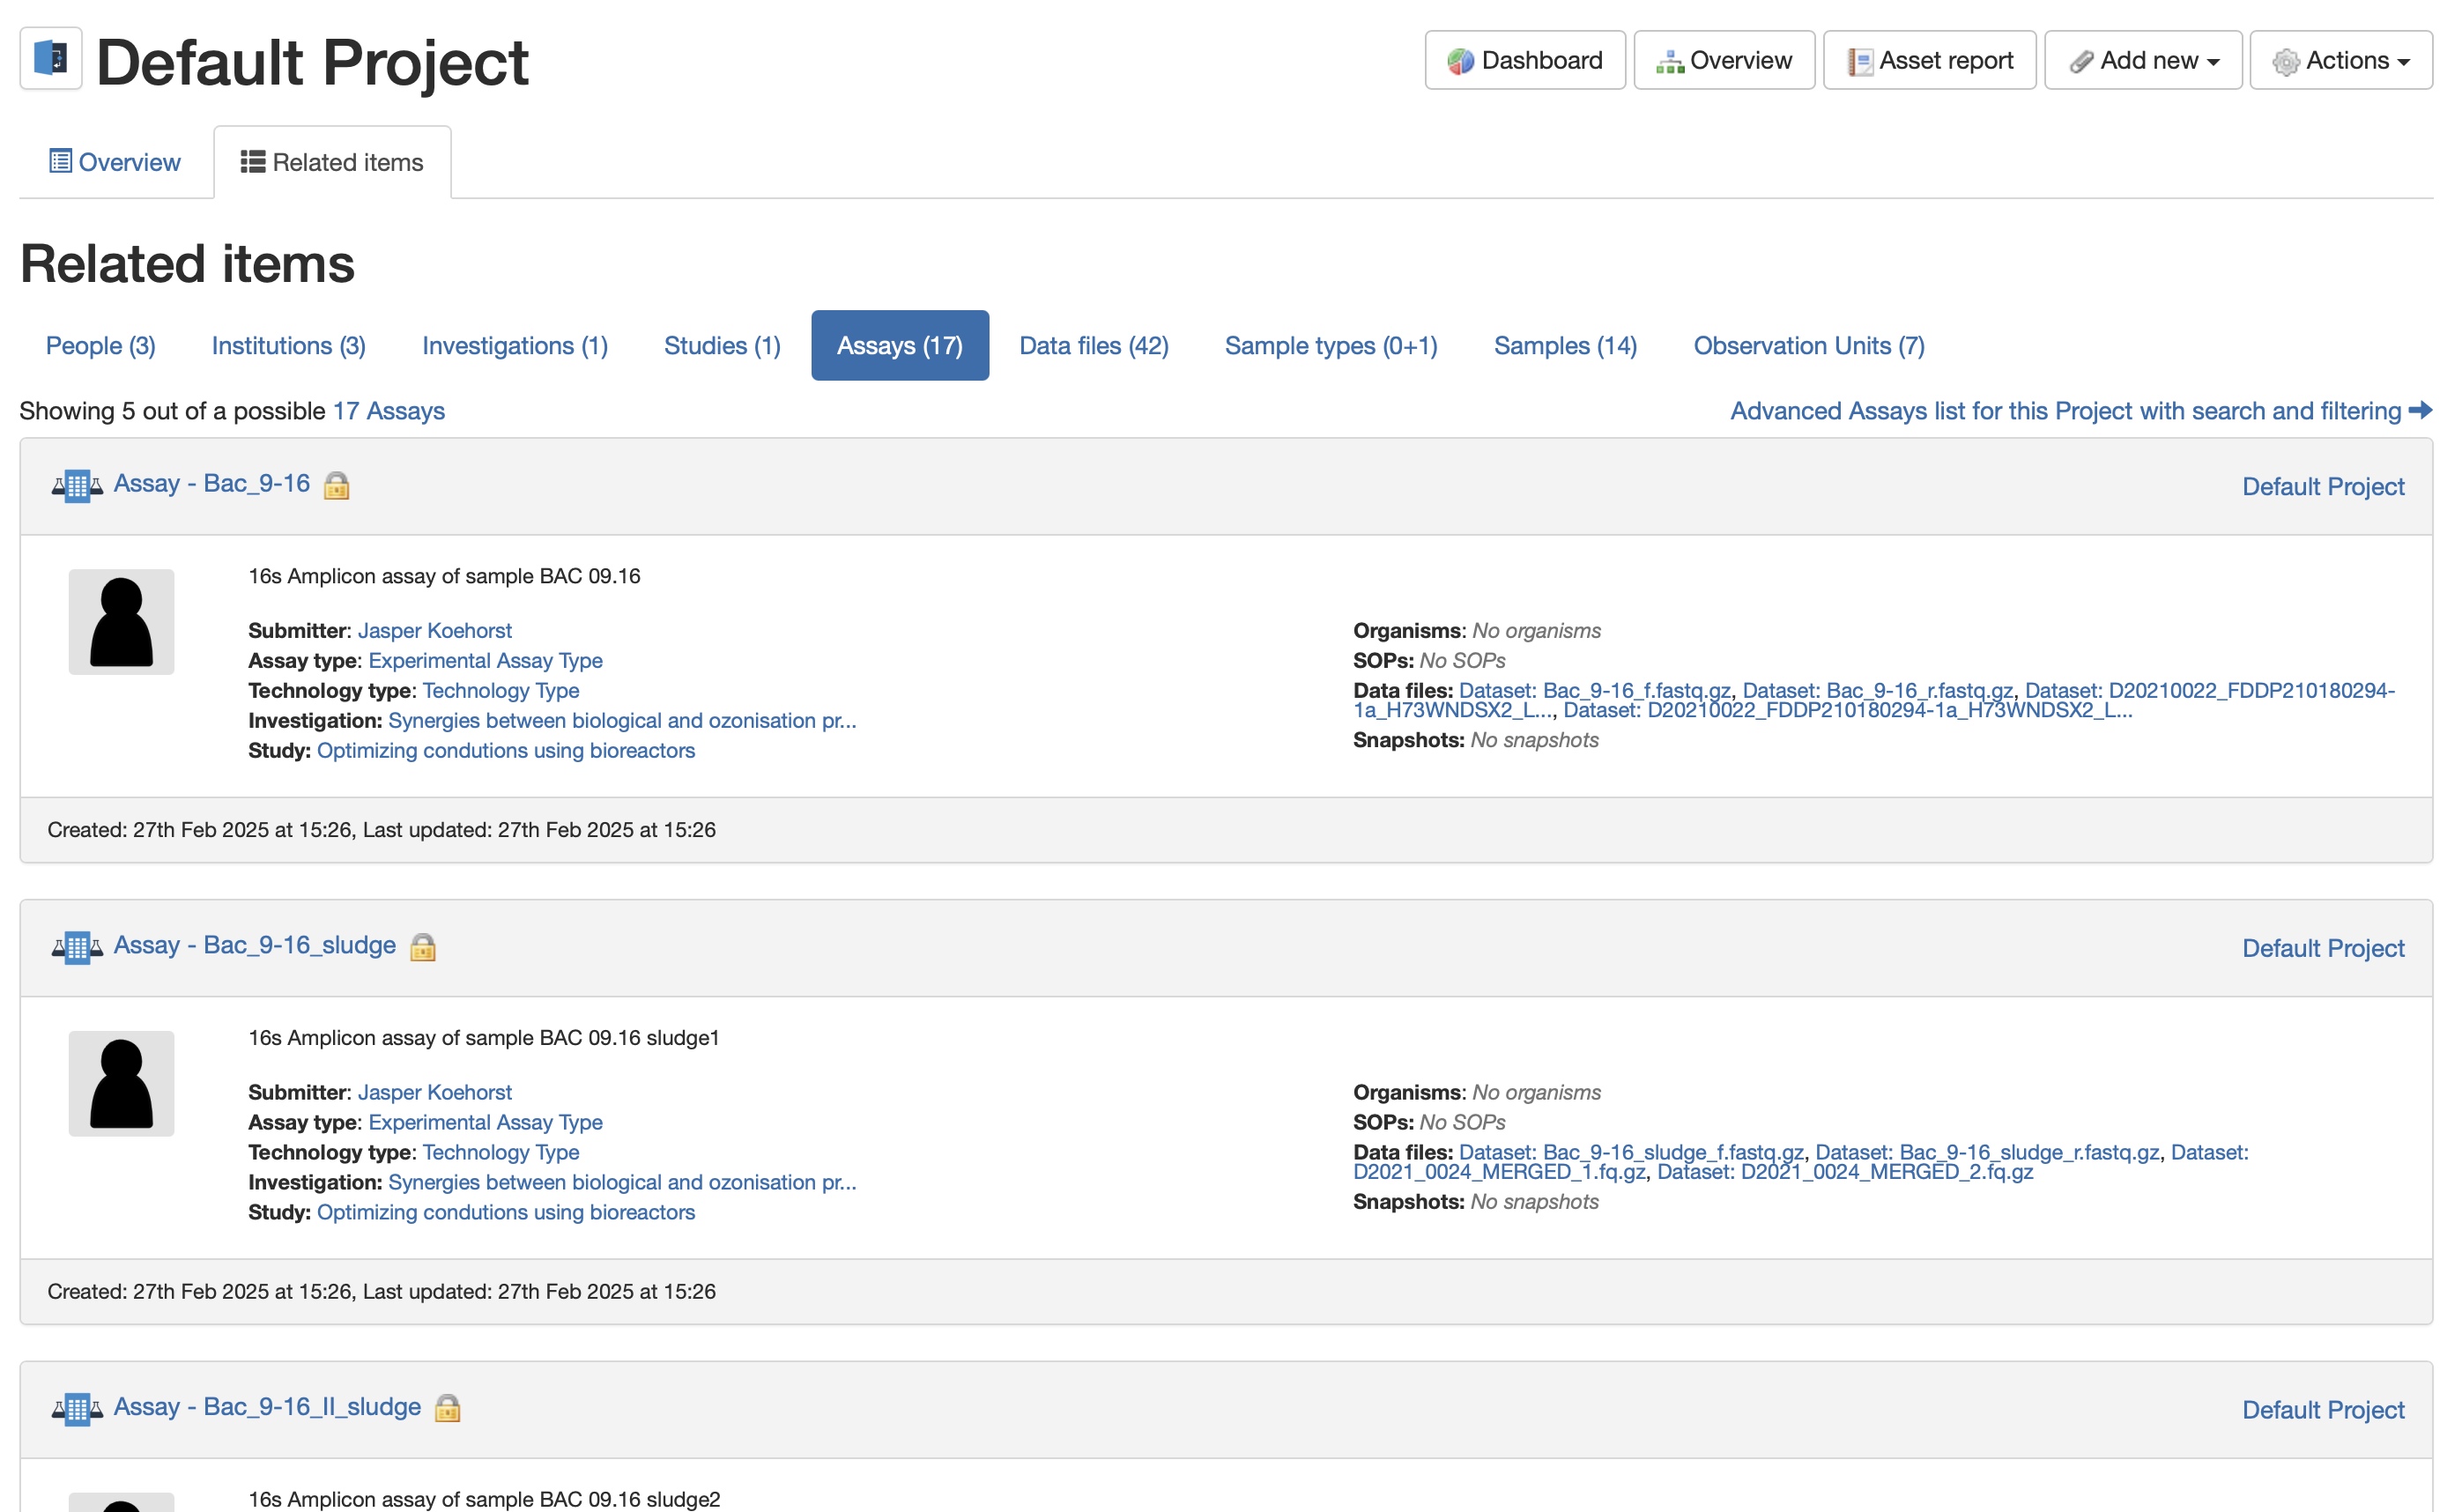Image resolution: width=2462 pixels, height=1512 pixels.
Task: Click the Default Project book icon
Action: point(51,59)
